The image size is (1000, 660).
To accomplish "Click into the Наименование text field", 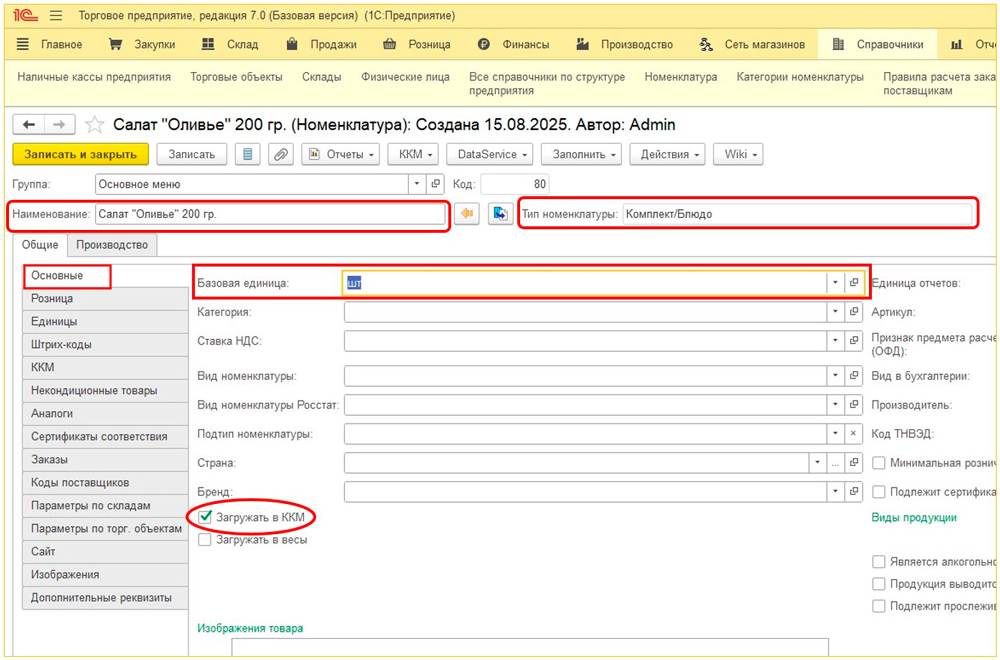I will (x=270, y=214).
